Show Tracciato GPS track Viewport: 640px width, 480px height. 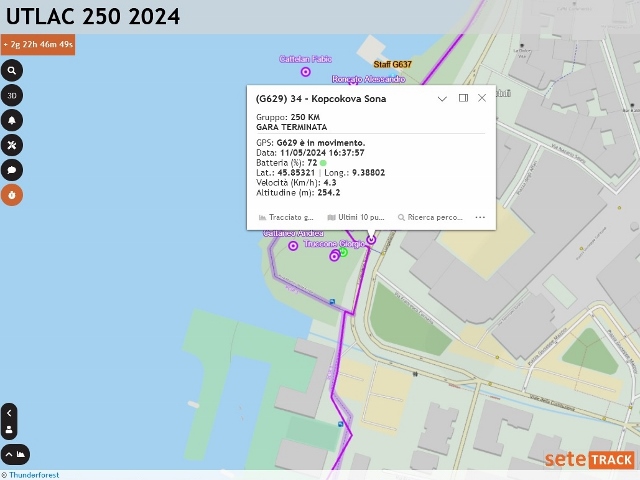(x=286, y=217)
